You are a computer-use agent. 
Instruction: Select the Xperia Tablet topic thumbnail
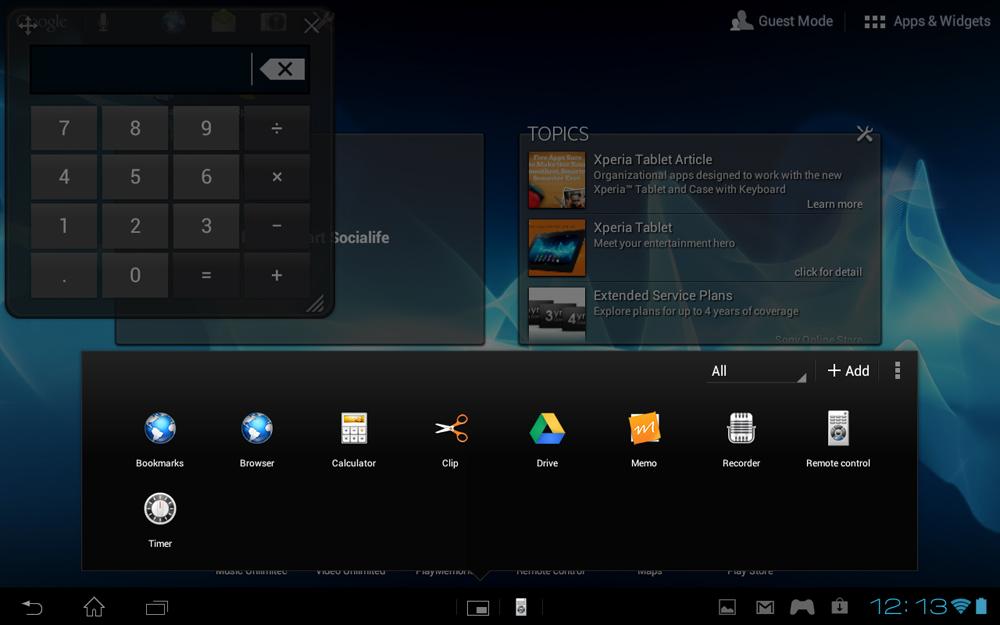pyautogui.click(x=557, y=247)
